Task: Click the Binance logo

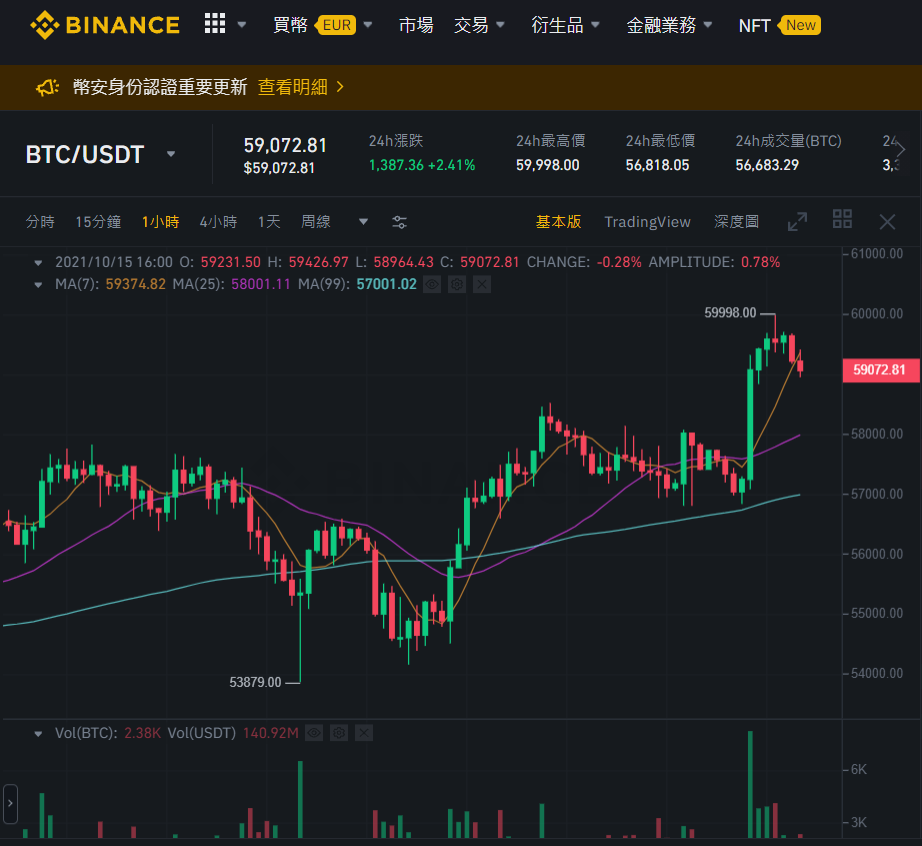Action: click(105, 25)
